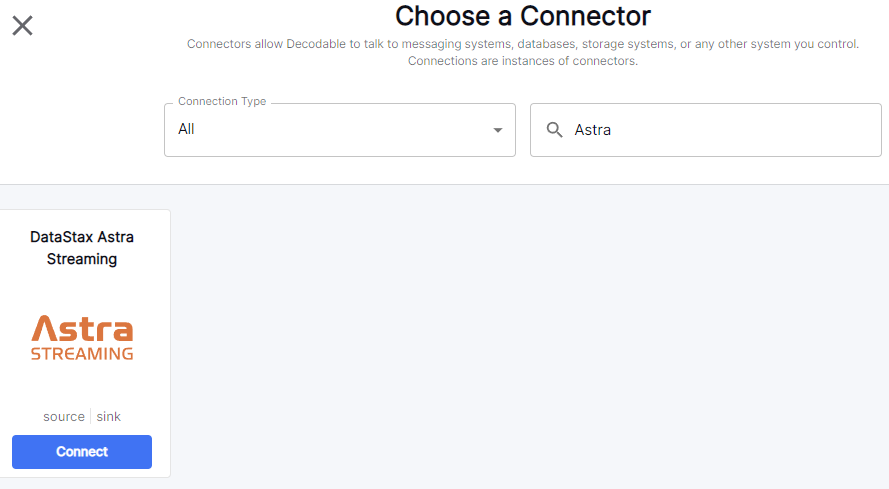889x489 pixels.
Task: Select the "All" value in Connection Type
Action: 187,129
